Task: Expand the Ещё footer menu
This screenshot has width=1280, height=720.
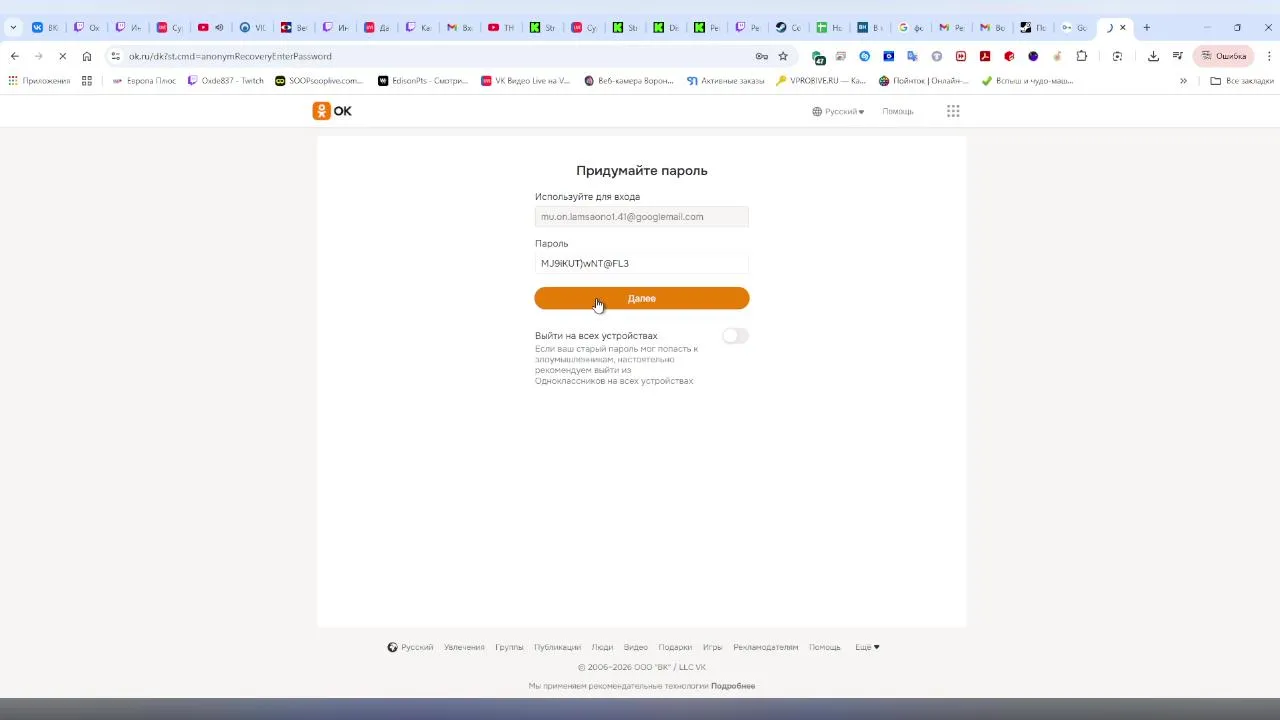Action: pos(867,647)
